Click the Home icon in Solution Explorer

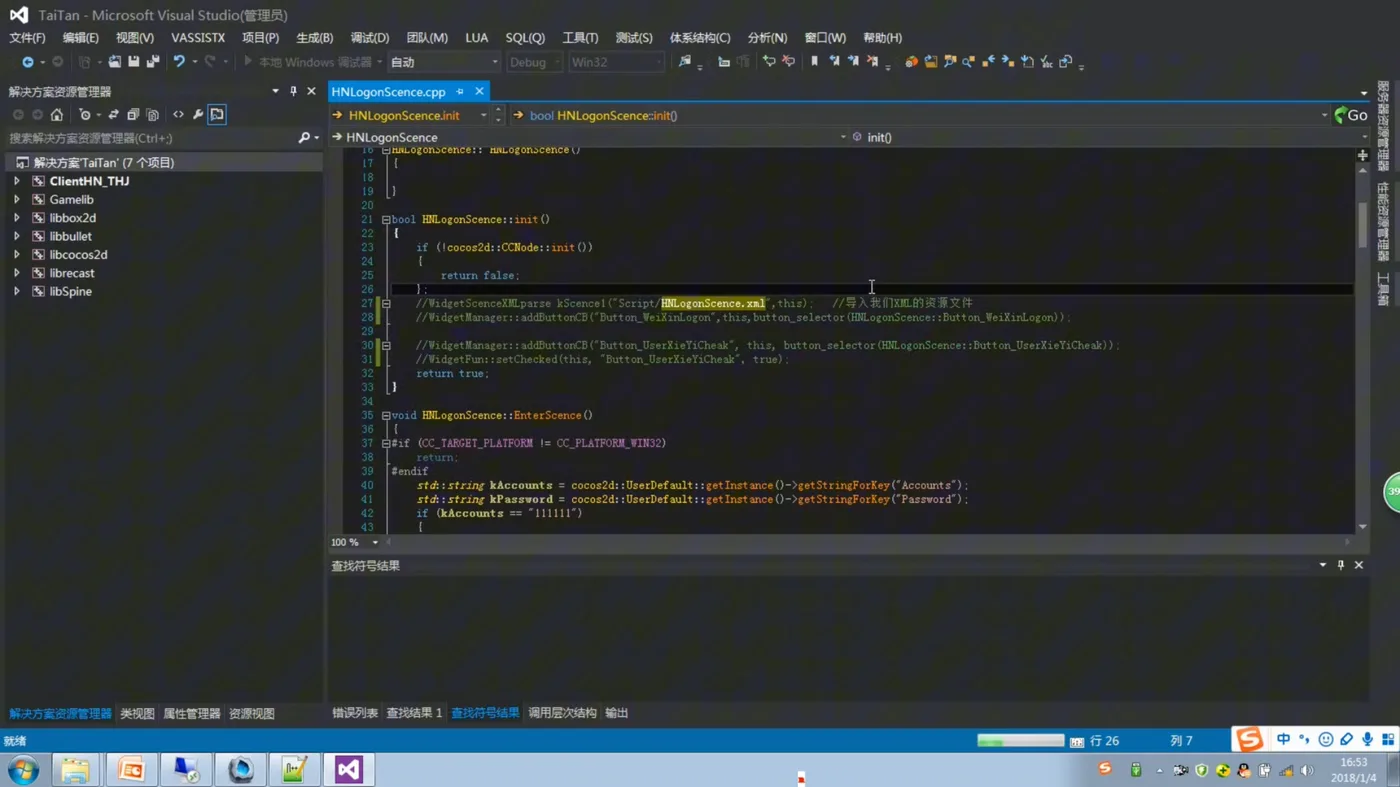(x=57, y=115)
